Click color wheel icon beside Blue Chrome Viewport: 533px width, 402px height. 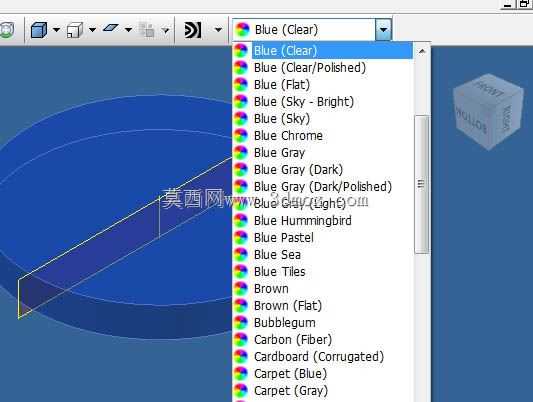click(241, 136)
